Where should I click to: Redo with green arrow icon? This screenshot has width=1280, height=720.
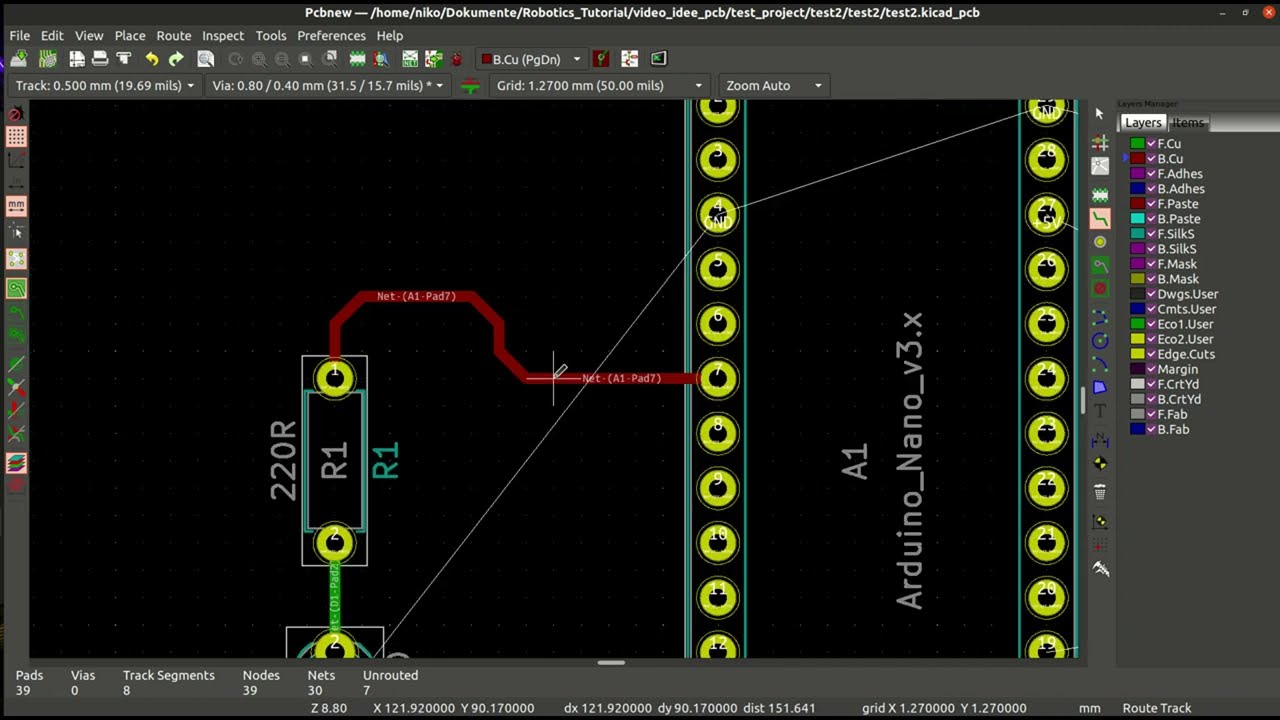(x=176, y=59)
